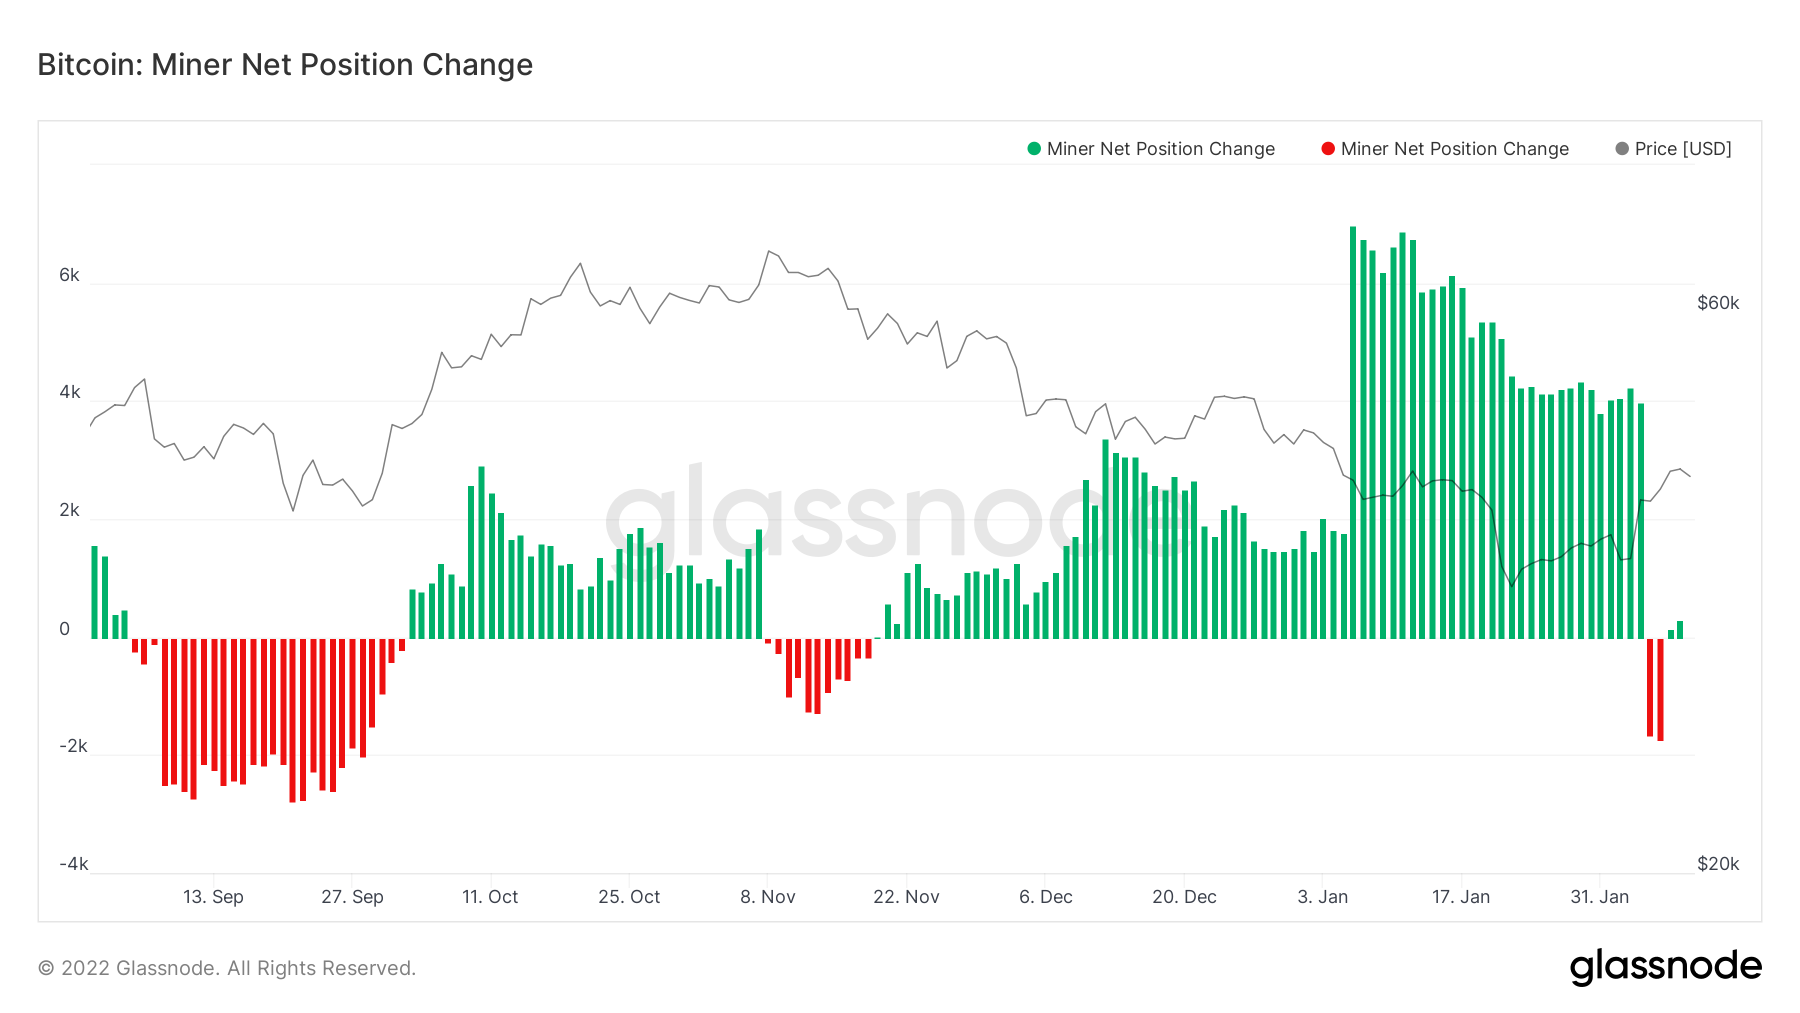This screenshot has height=1013, width=1800.
Task: Toggle the red Miner Net Position Change series
Action: (x=1454, y=149)
